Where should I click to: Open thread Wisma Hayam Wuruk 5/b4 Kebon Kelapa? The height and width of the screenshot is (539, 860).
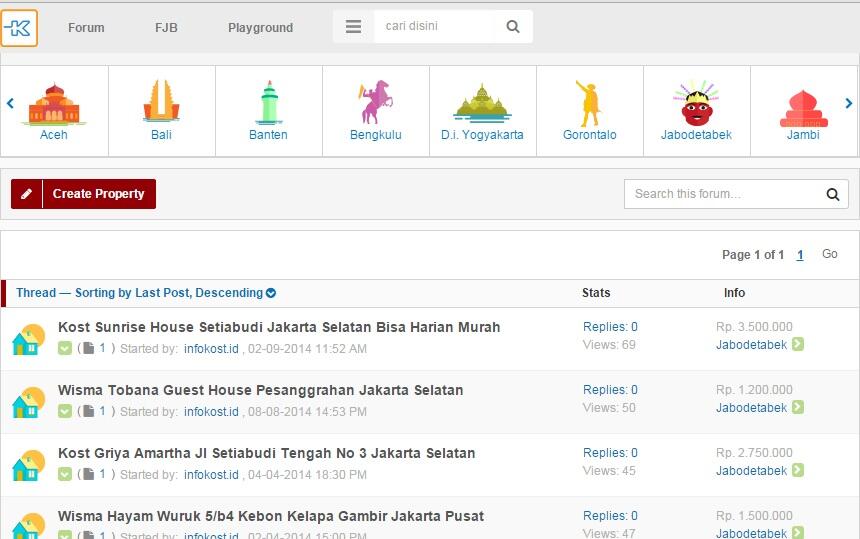(x=271, y=517)
